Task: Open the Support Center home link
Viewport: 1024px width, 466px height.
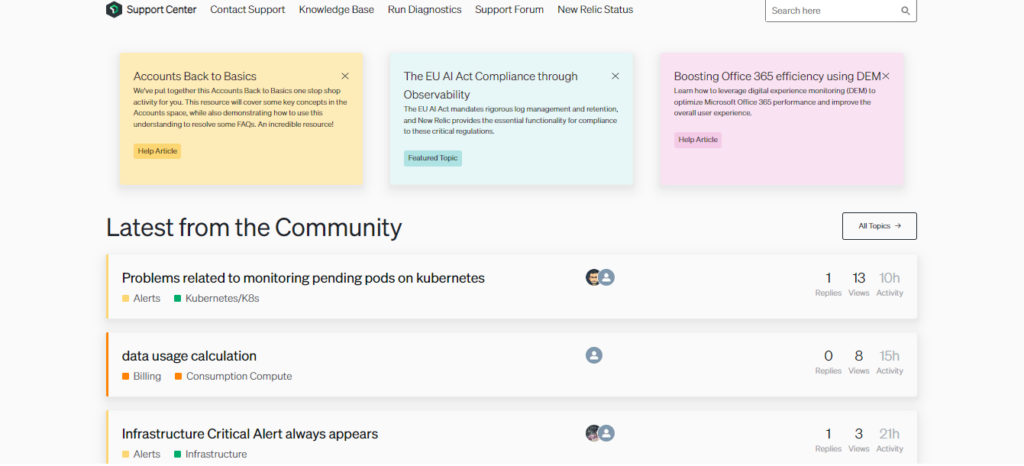Action: pyautogui.click(x=161, y=10)
